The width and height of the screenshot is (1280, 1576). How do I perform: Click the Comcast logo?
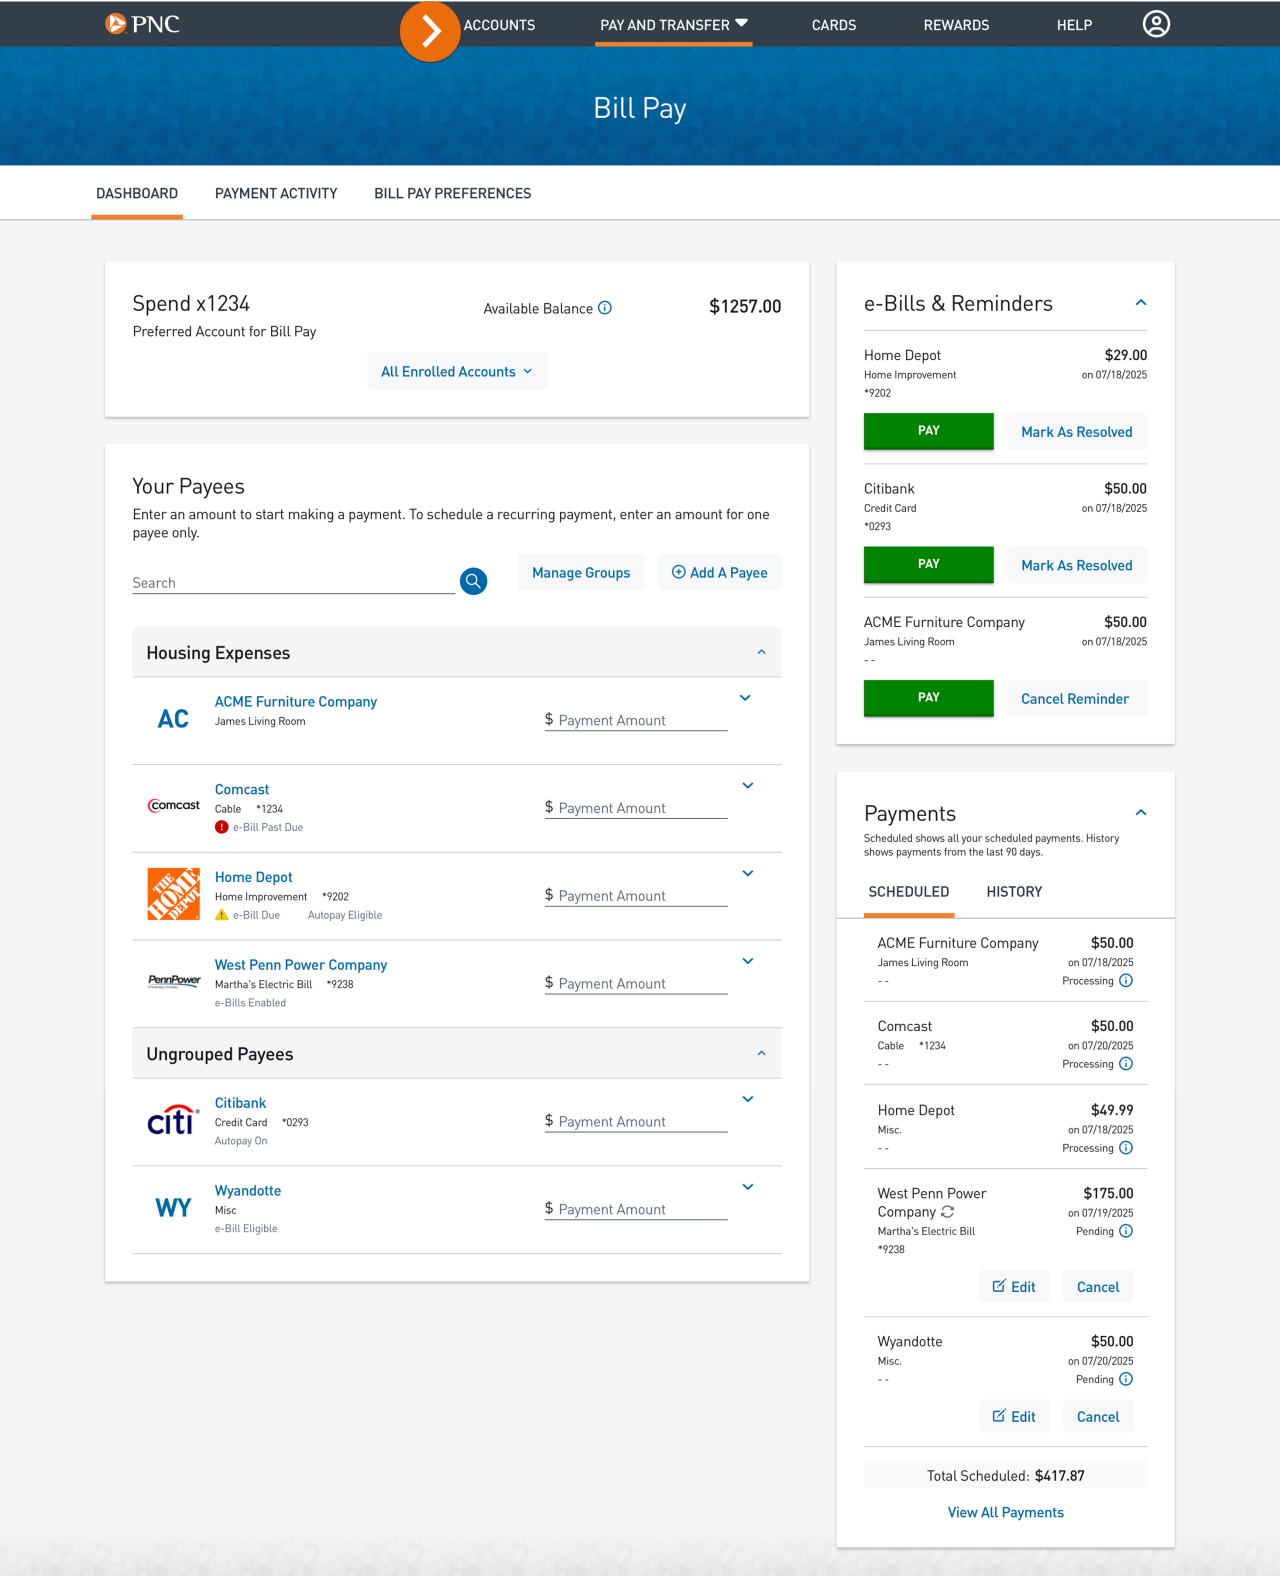tap(174, 805)
